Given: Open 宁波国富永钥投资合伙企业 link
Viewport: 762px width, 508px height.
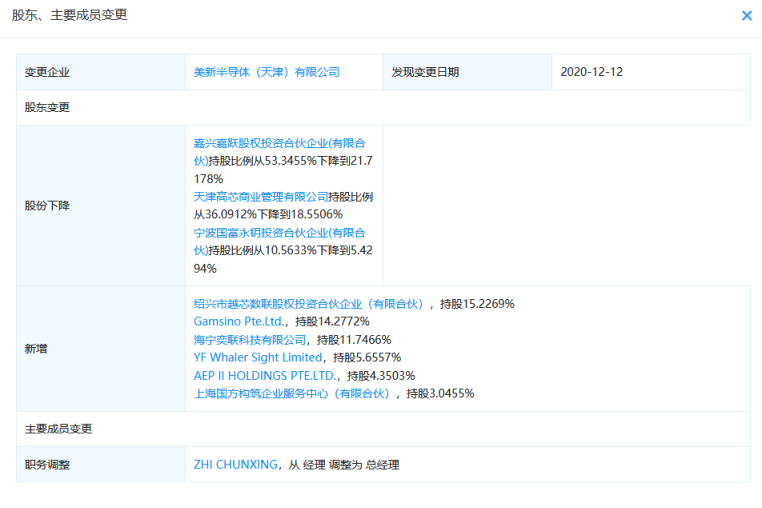Looking at the screenshot, I should [284, 232].
